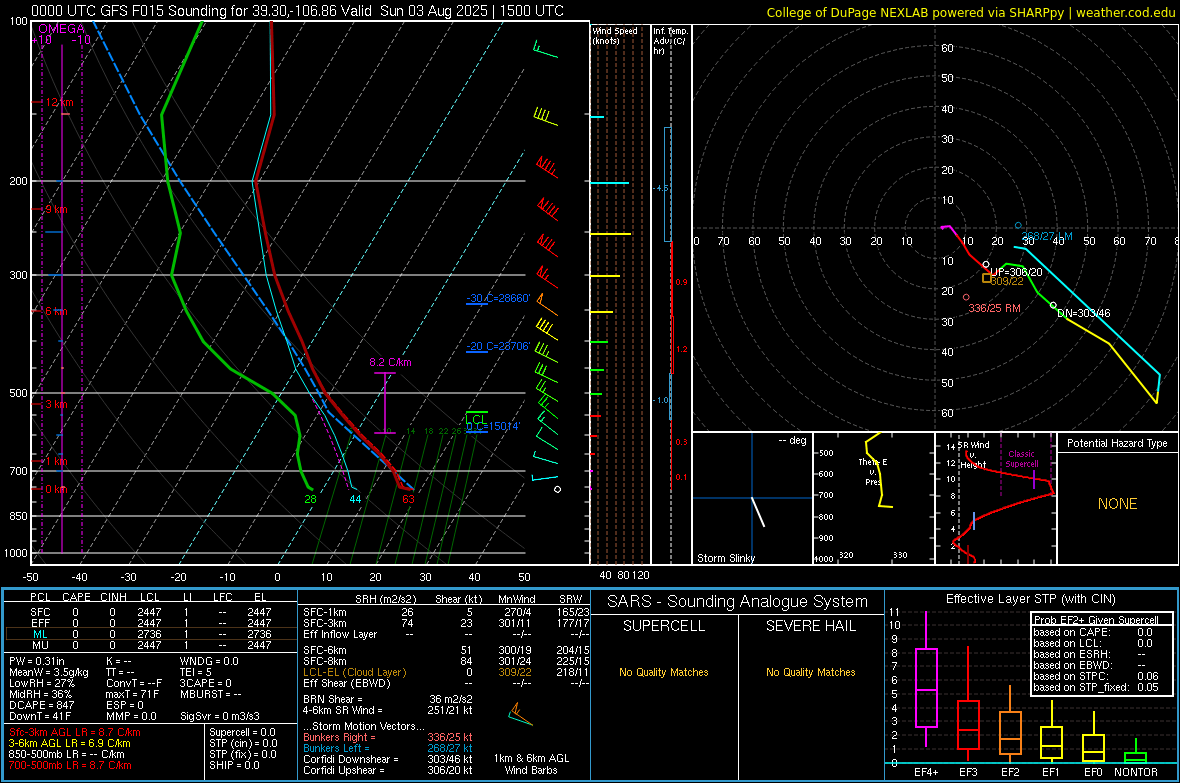Click the 8.2 C/km lapse rate label
1180x783 pixels.
390,362
